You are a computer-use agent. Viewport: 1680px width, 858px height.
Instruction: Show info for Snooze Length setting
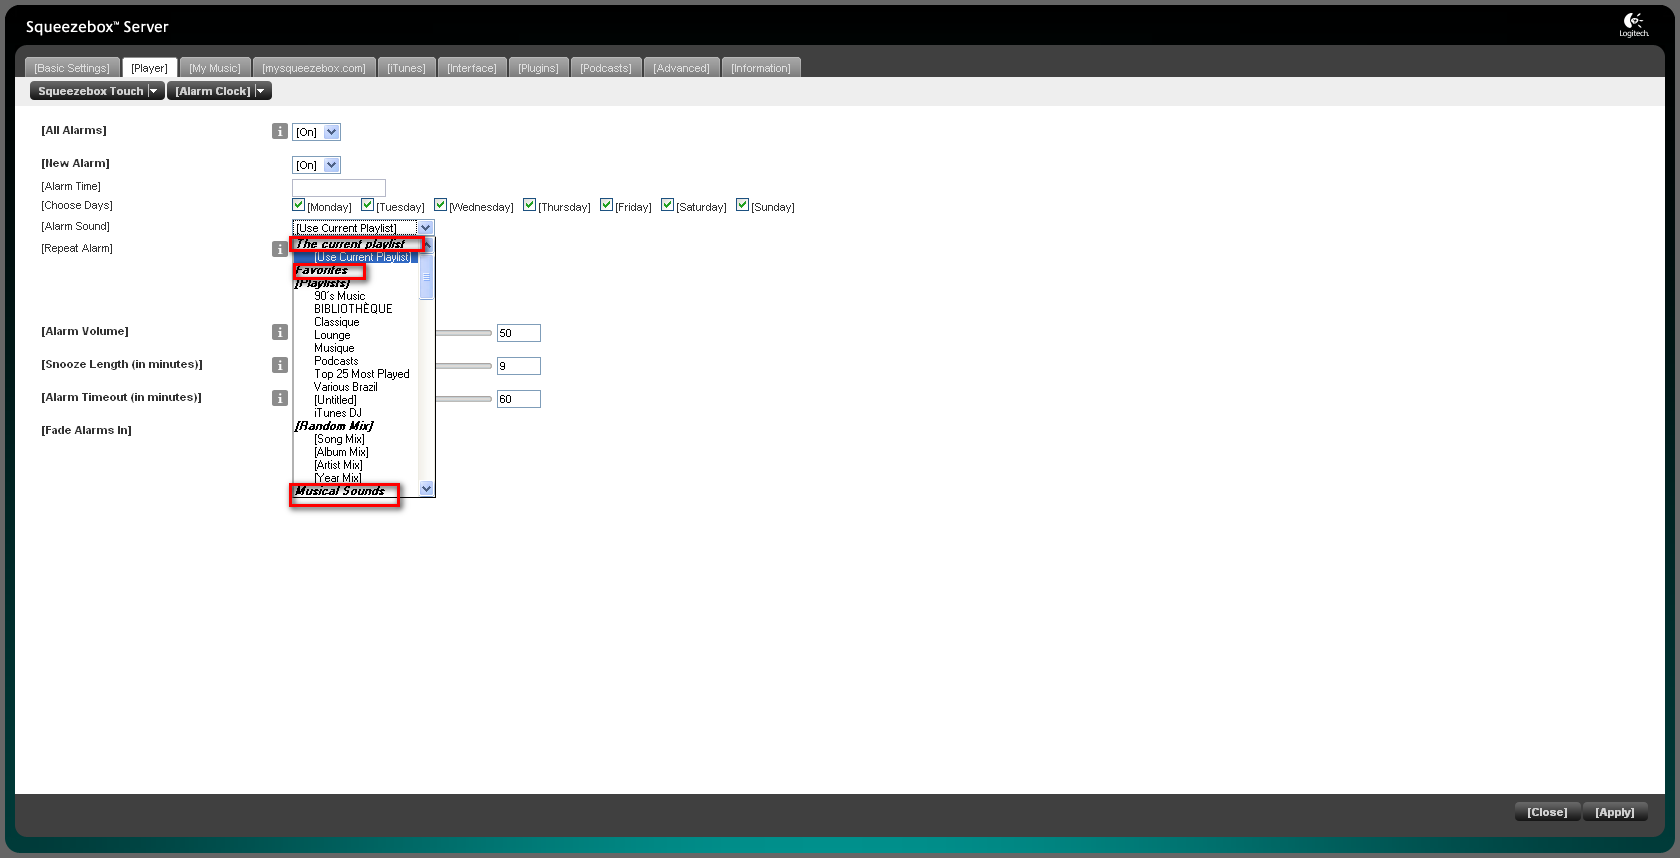point(280,365)
